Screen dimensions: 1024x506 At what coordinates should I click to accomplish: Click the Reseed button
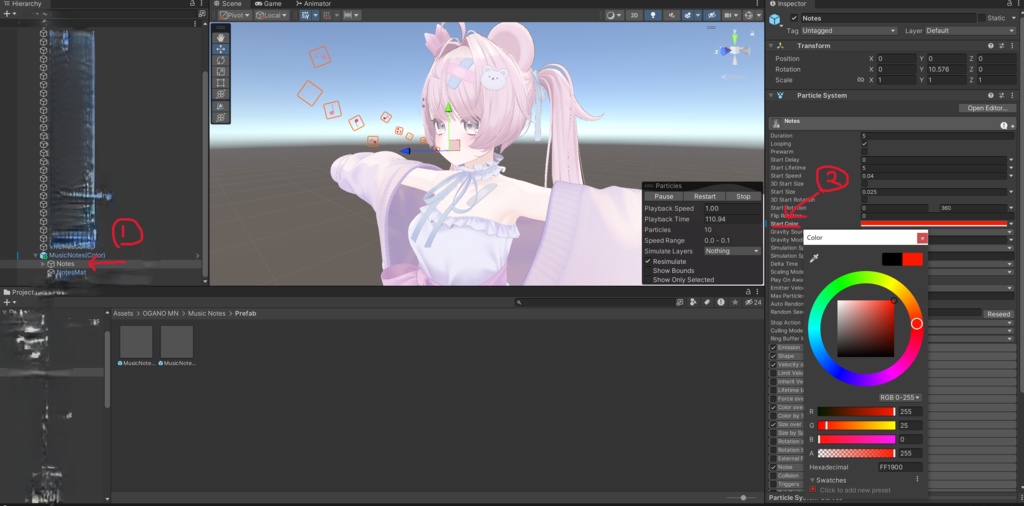998,314
